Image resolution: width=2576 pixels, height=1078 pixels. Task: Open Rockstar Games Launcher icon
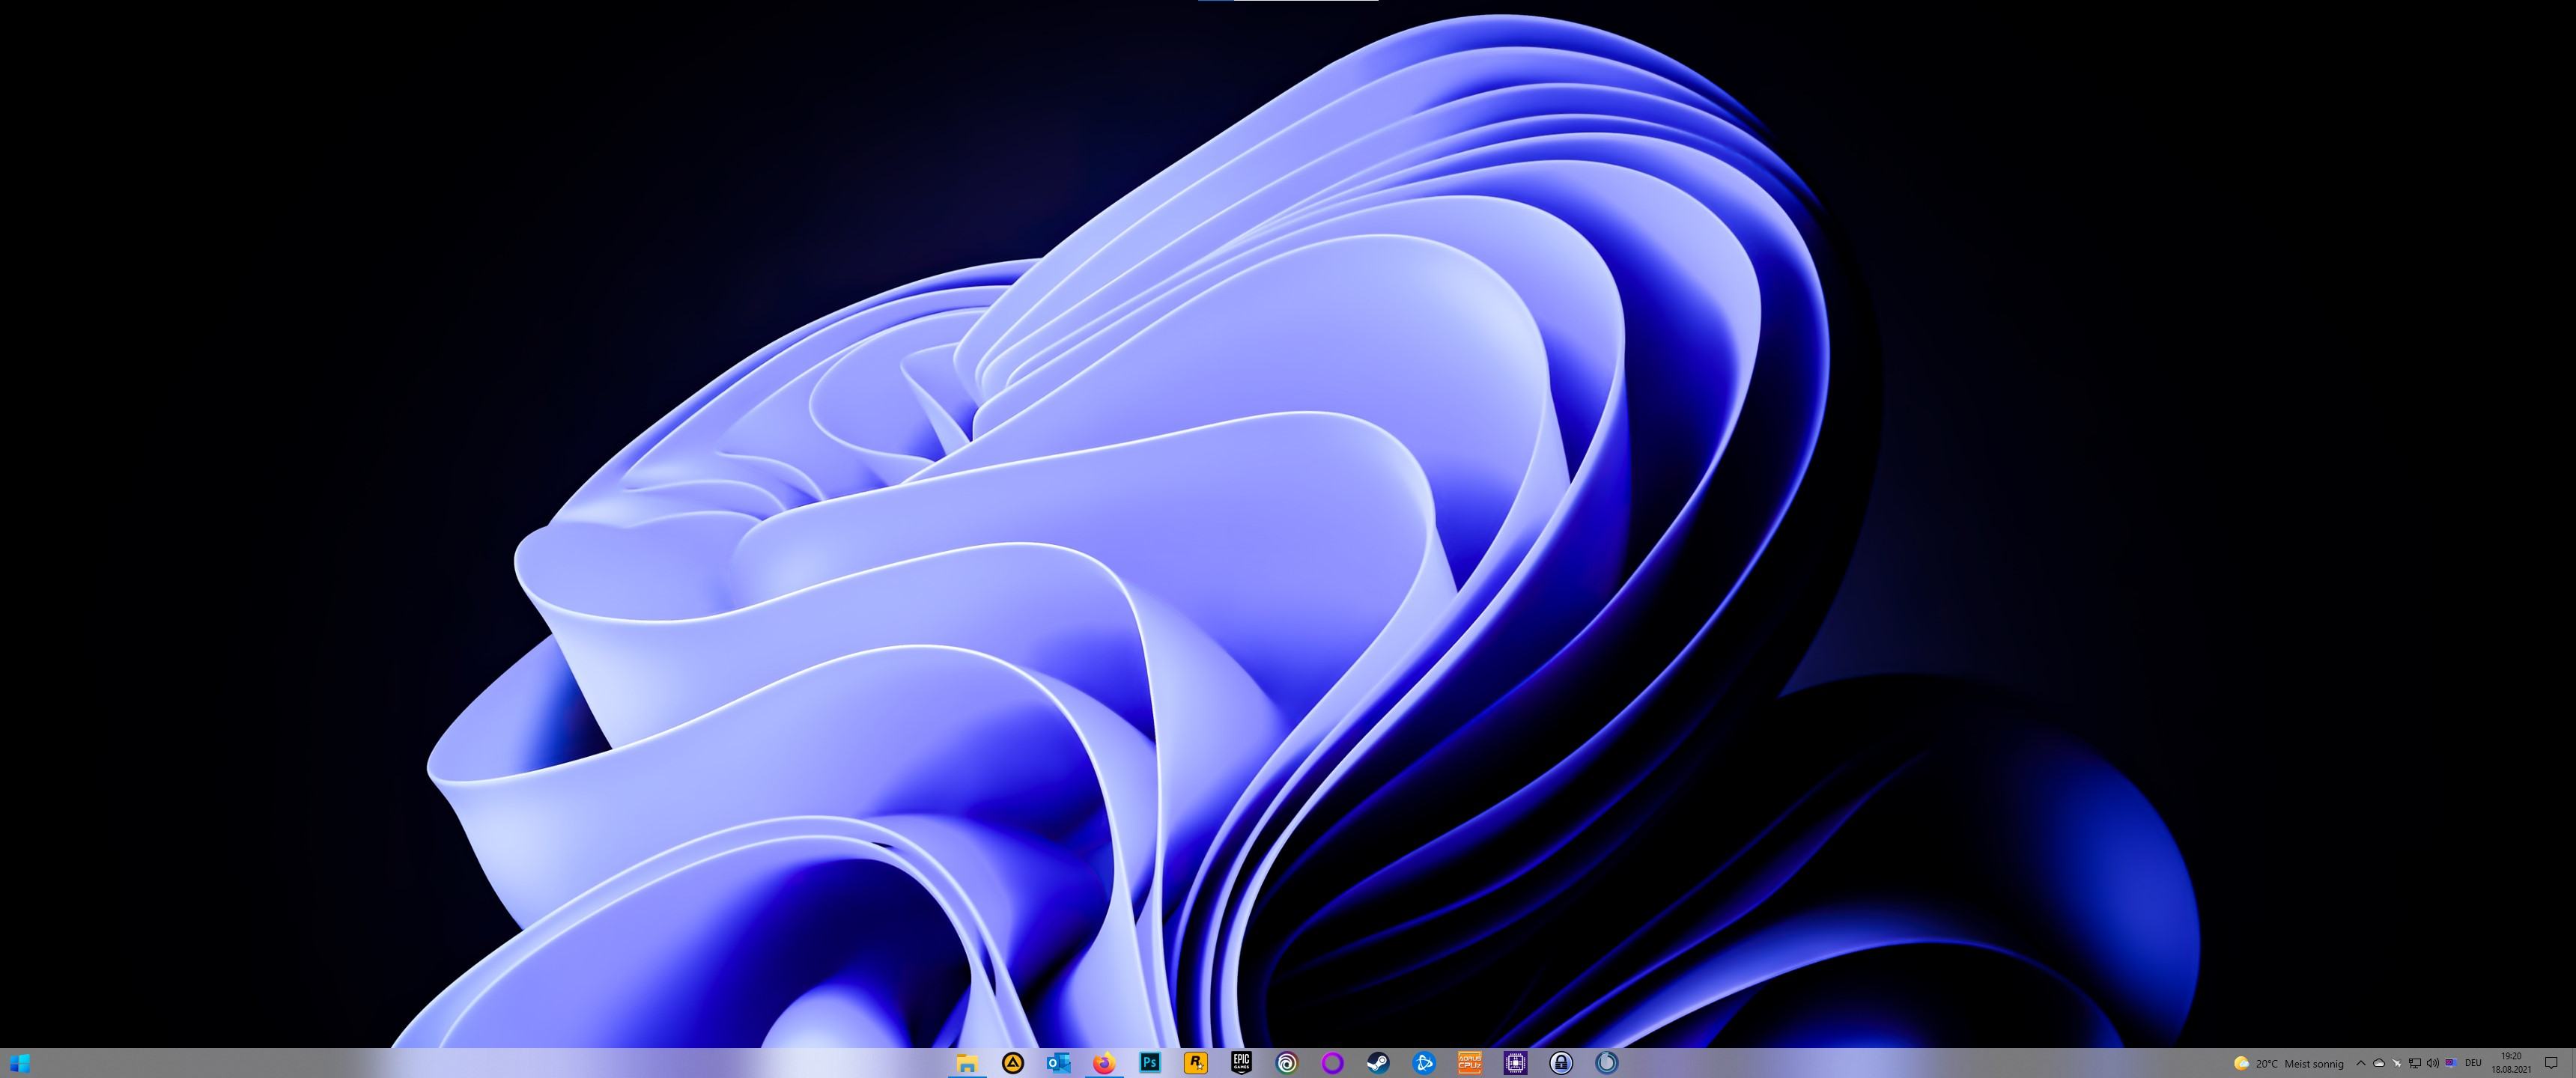pos(1195,1063)
